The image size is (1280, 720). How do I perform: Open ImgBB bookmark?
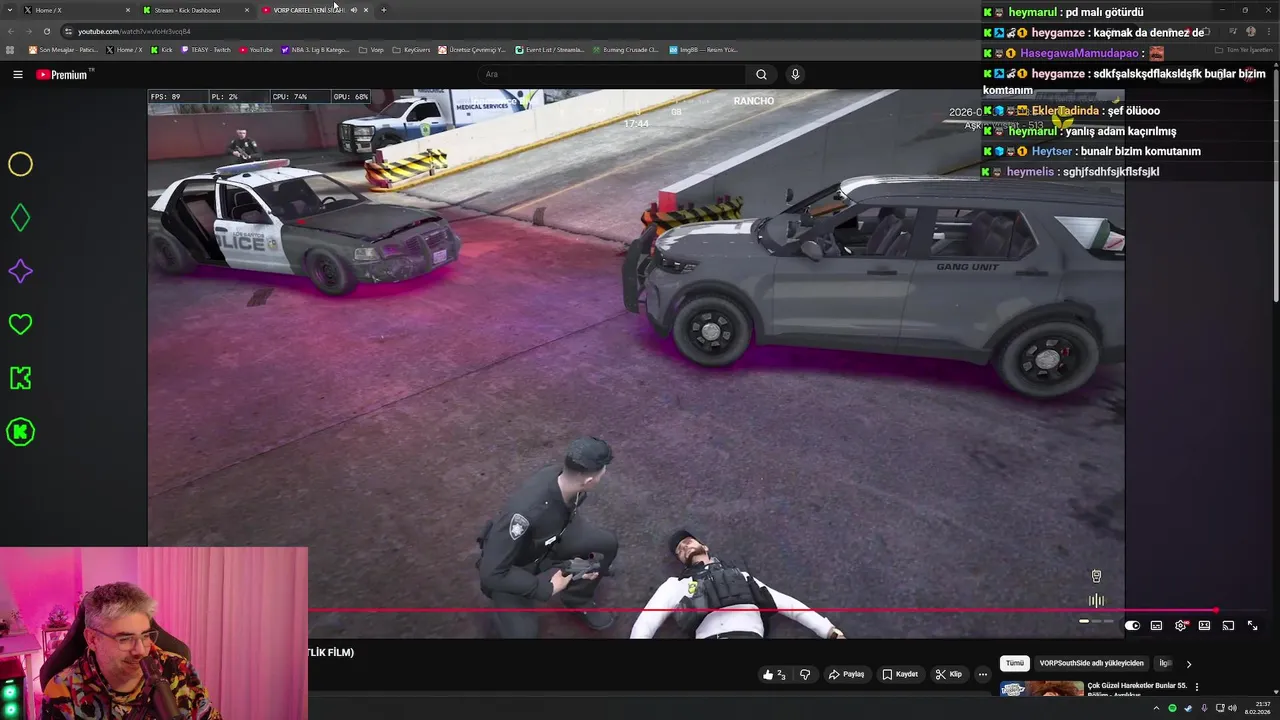(703, 50)
